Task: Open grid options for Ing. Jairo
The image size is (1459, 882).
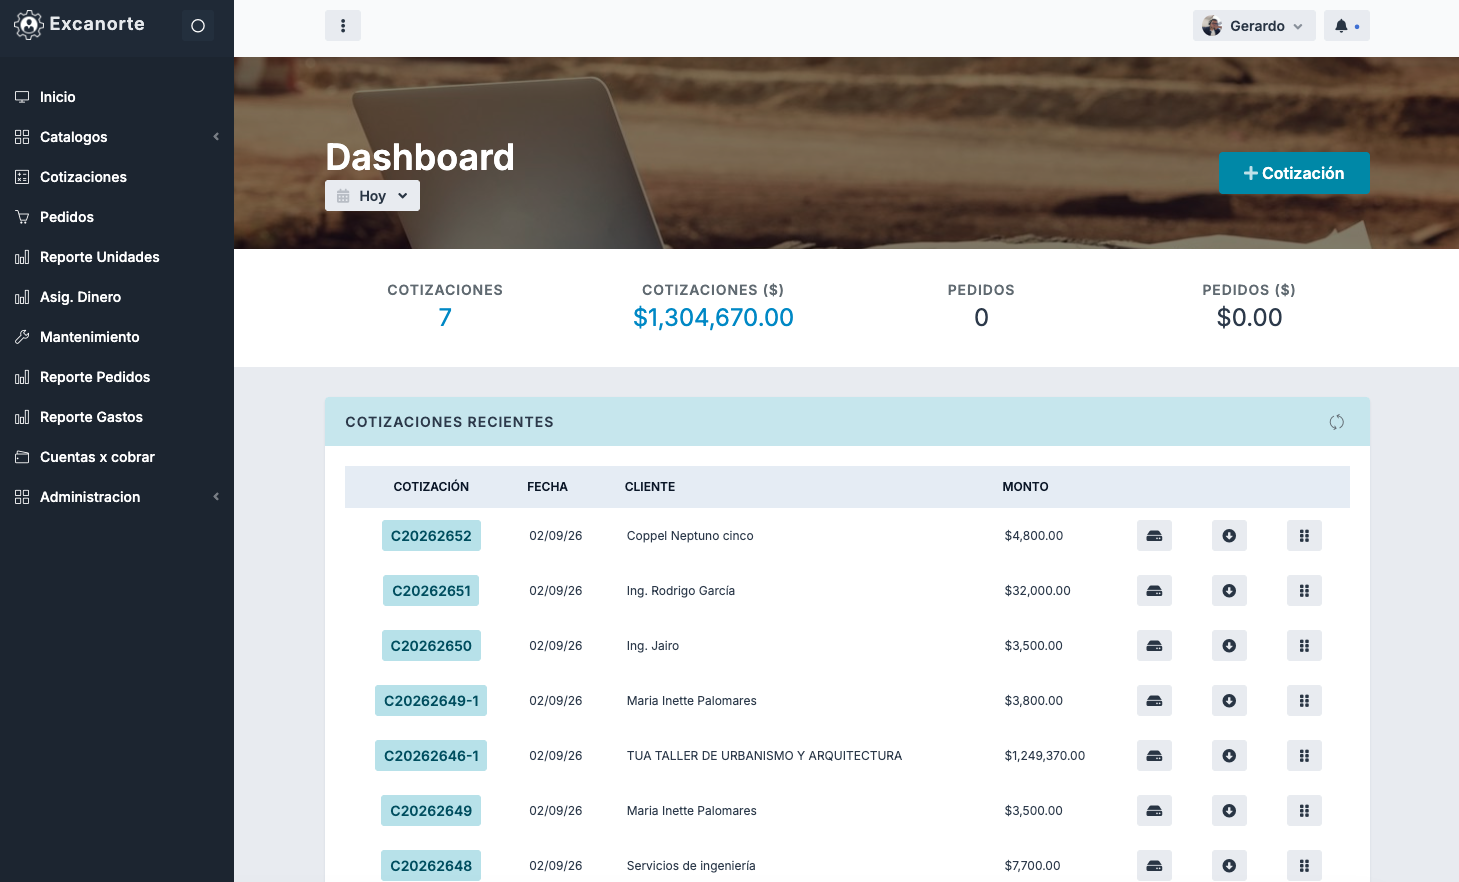Action: [1304, 646]
